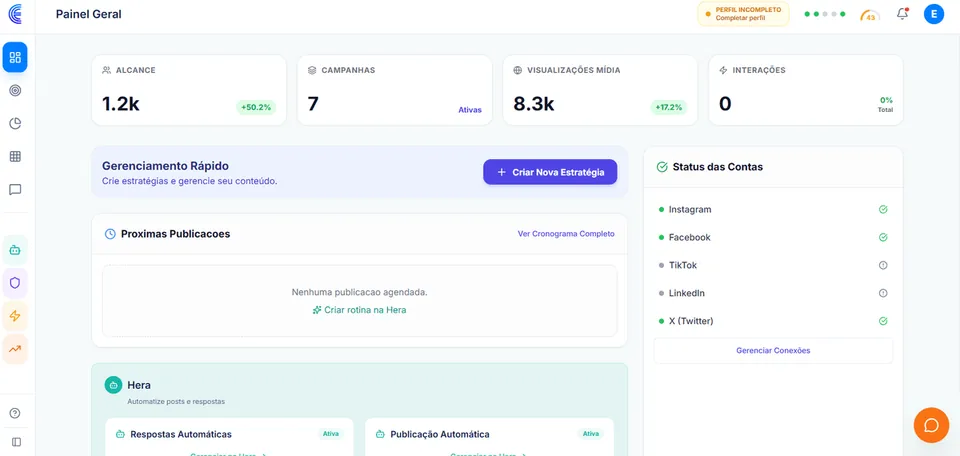960x456 pixels.
Task: Click the Completar perfil banner
Action: coord(743,14)
